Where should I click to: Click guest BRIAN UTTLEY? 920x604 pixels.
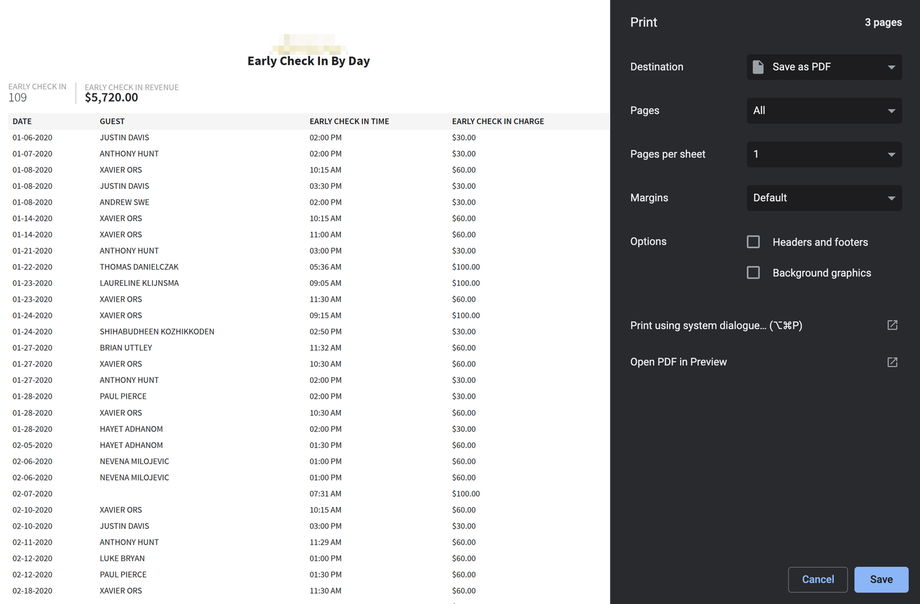pyautogui.click(x=126, y=348)
